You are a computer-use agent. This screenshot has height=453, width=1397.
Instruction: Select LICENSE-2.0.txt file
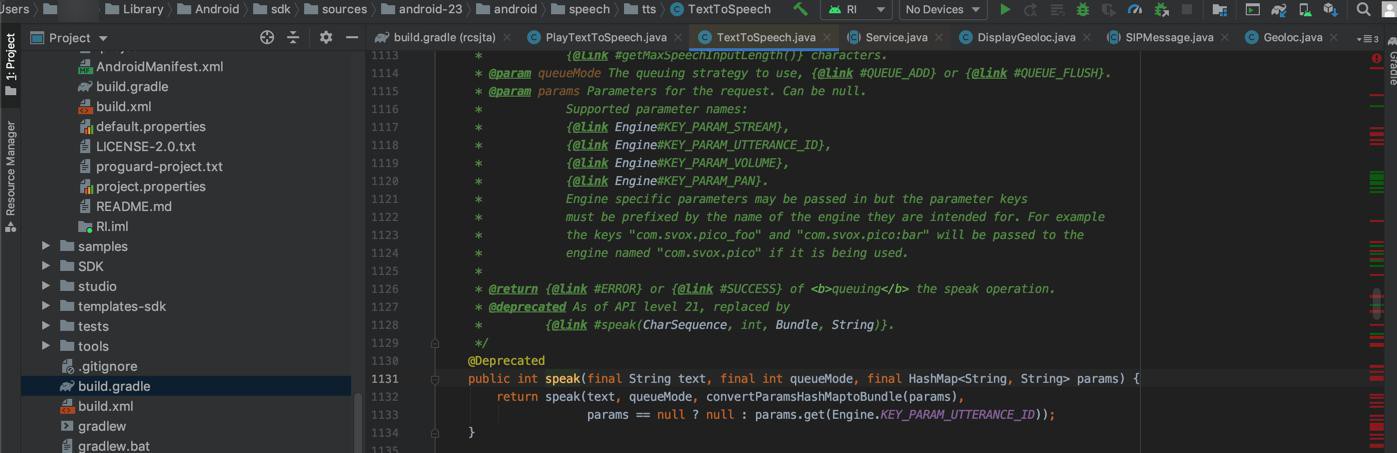click(x=145, y=146)
